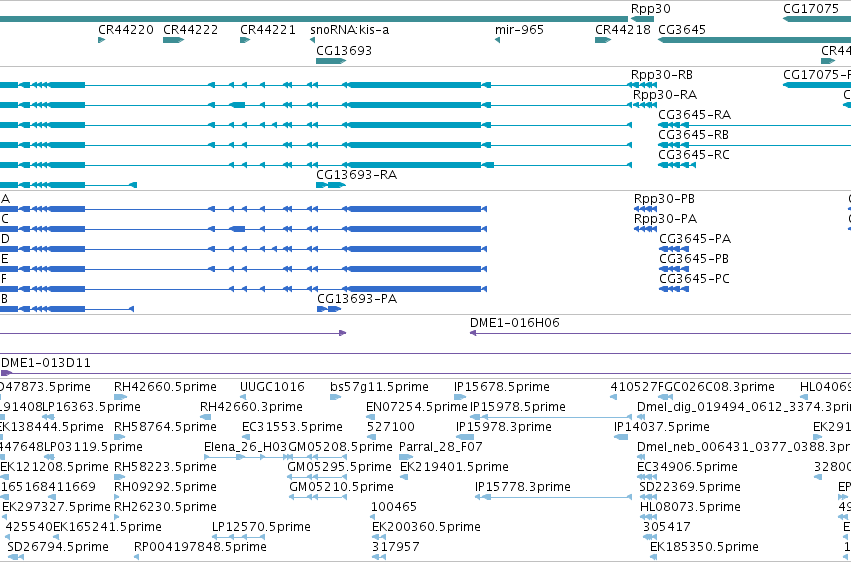Click the CG3645-RB transcript label
851x562 pixels.
pyautogui.click(x=694, y=135)
